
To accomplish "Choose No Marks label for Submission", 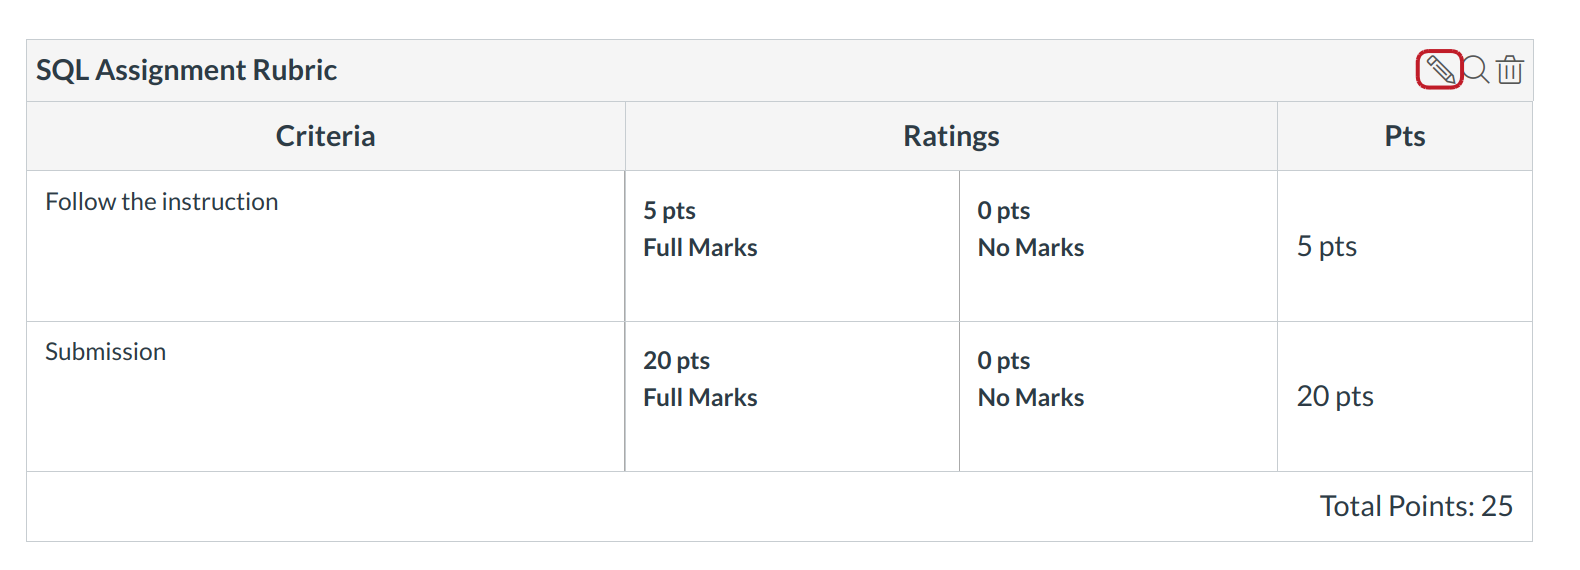I will pos(1031,398).
